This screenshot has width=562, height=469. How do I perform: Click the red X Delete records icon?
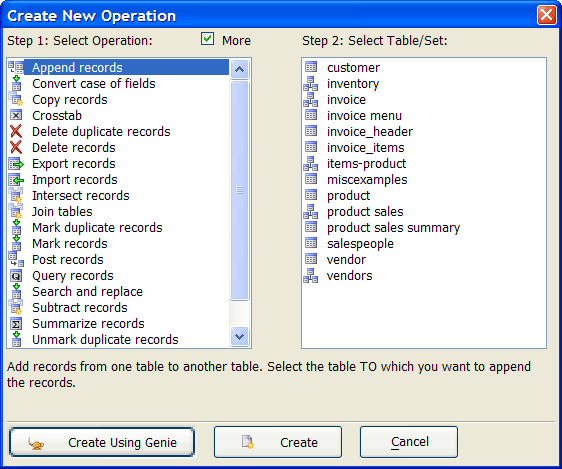coord(16,147)
